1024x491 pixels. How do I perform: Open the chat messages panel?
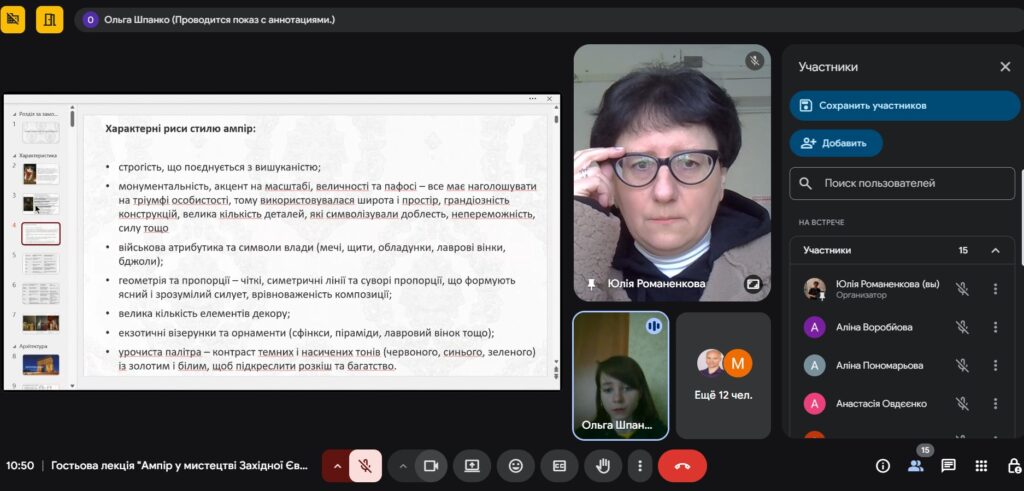click(x=948, y=466)
